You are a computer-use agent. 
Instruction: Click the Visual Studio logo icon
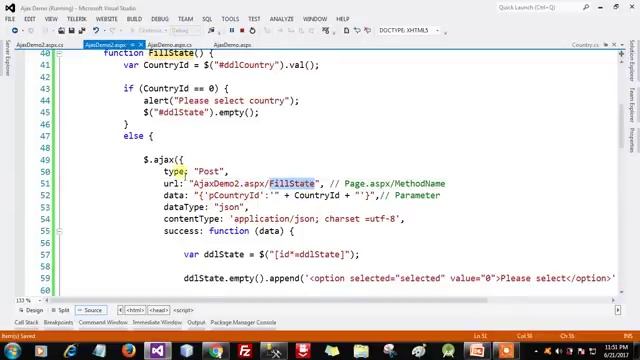click(x=10, y=8)
